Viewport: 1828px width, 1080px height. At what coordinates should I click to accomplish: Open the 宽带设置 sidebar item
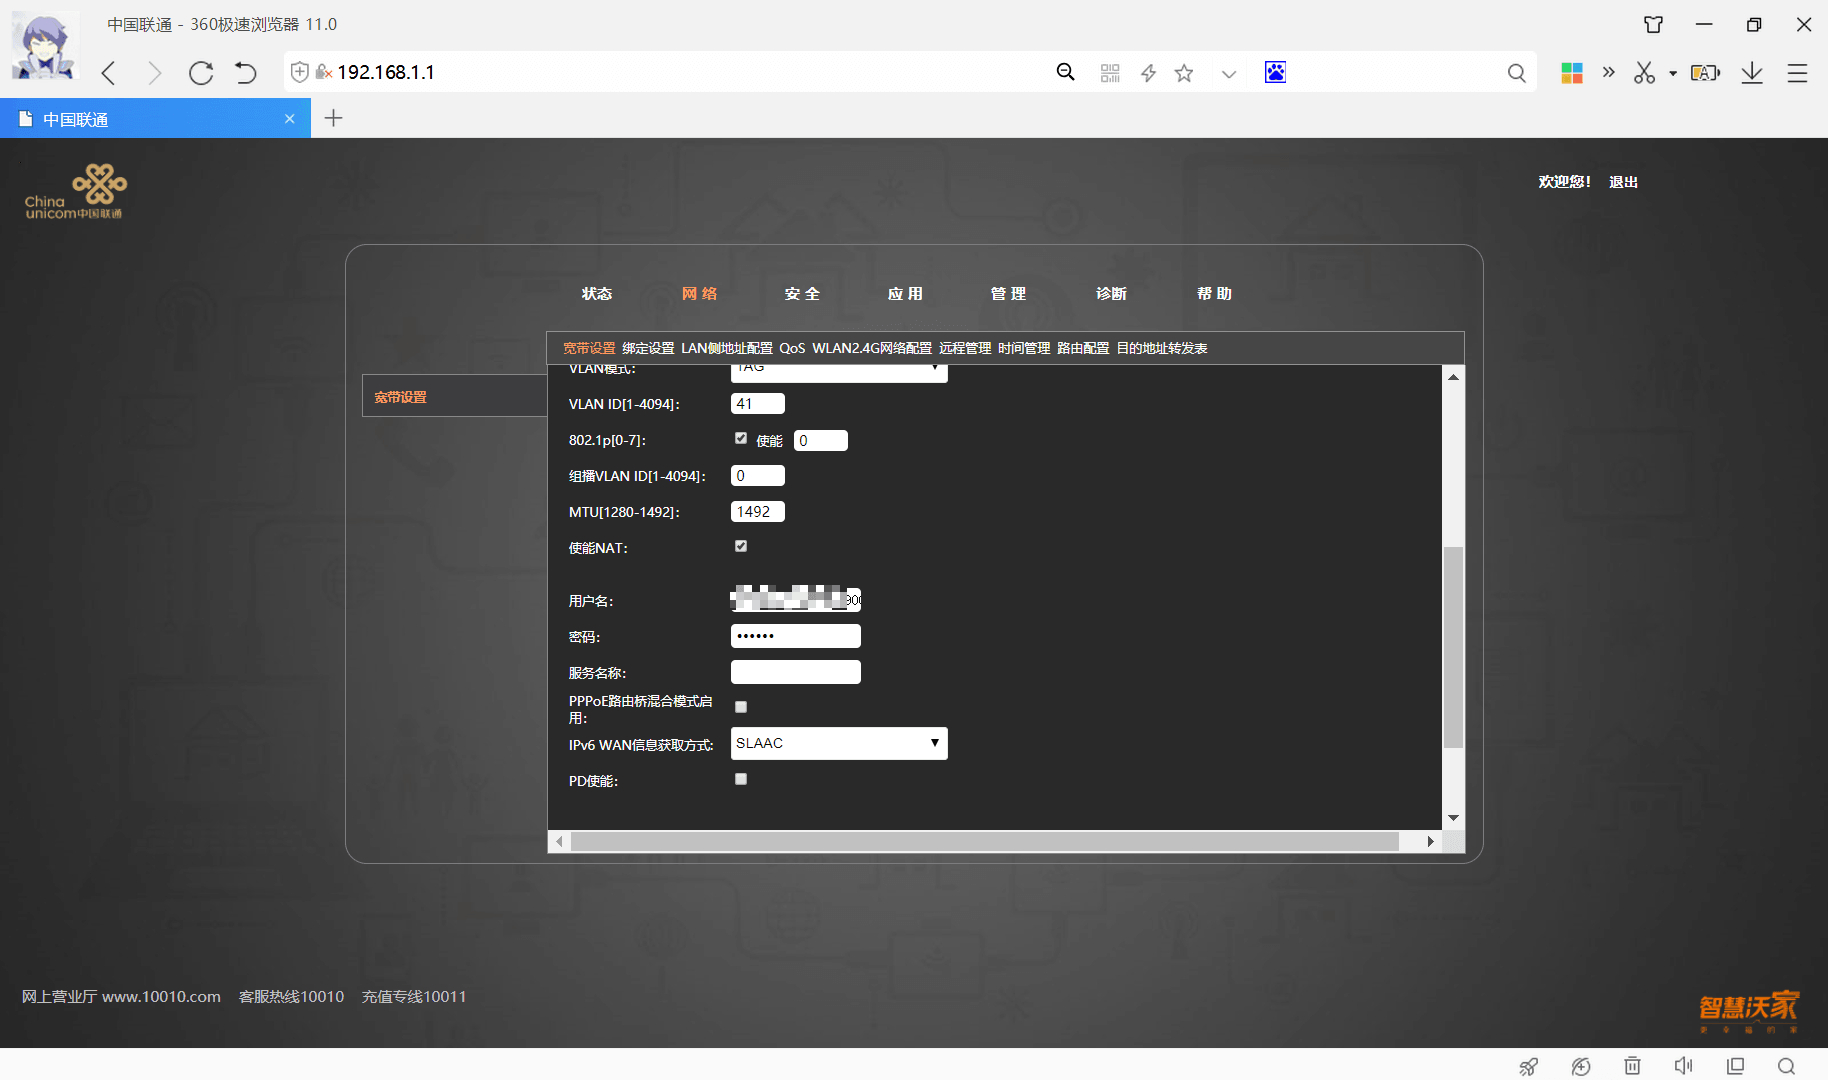pos(400,397)
